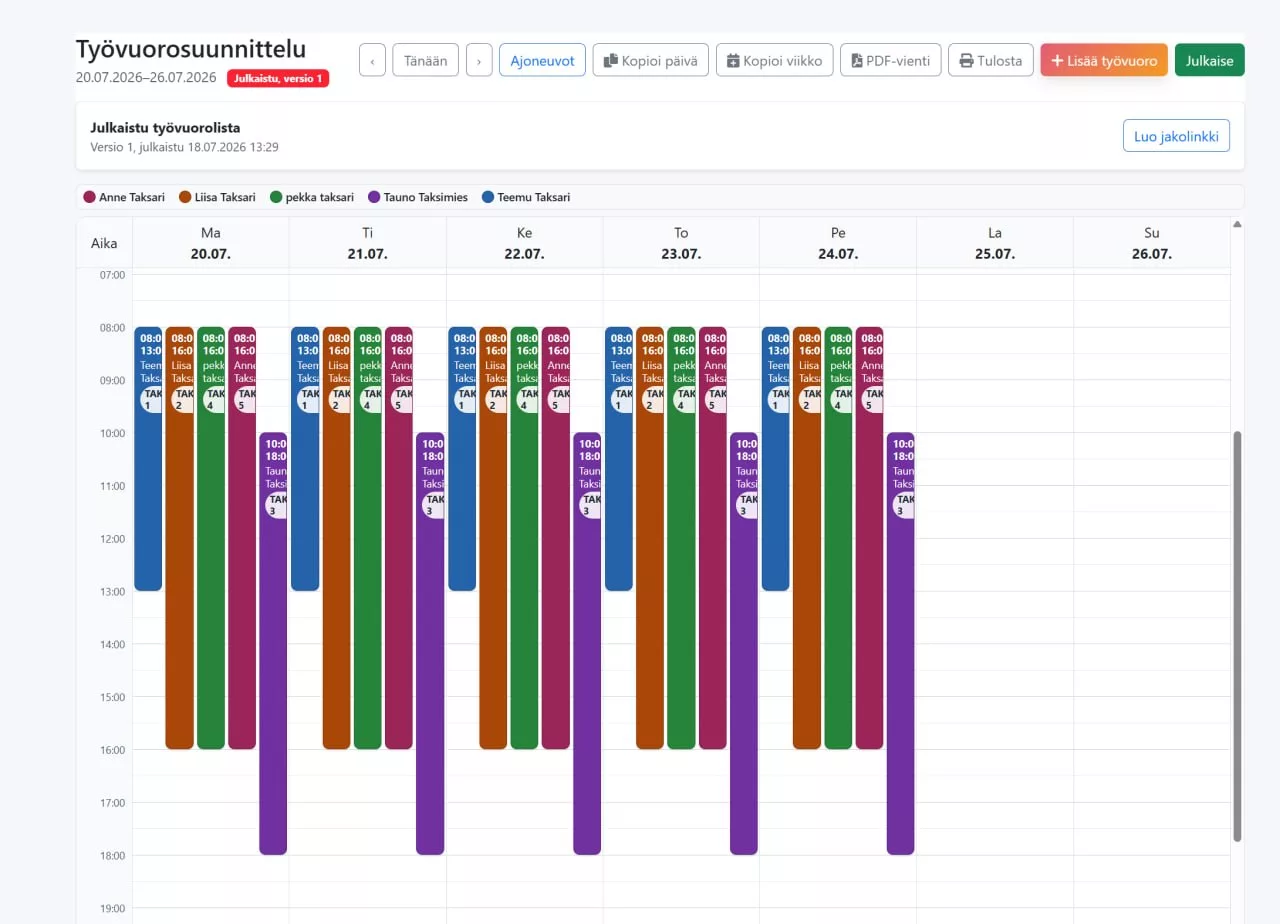1280x924 pixels.
Task: Open Tauno's purple shift on Friday 24.07.
Action: click(901, 643)
